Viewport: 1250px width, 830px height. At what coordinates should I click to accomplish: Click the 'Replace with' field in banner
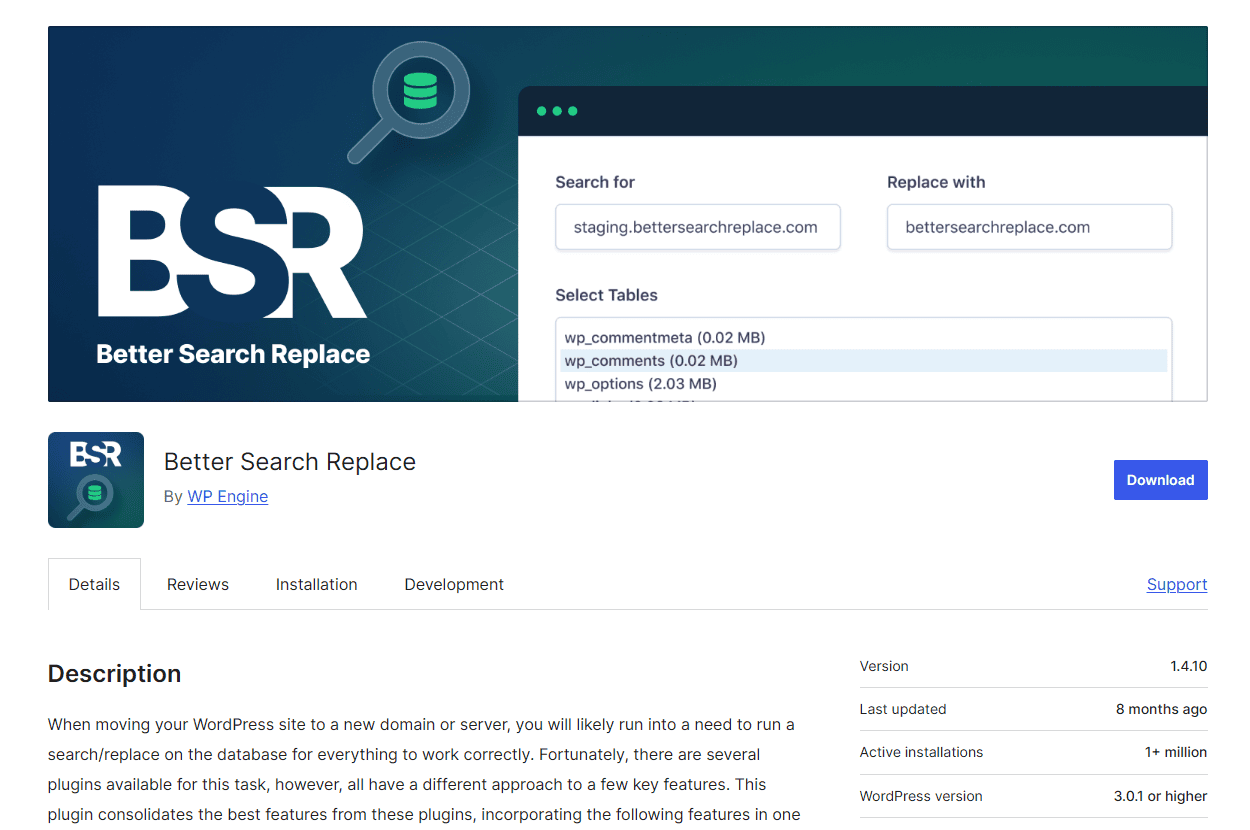[x=1029, y=227]
